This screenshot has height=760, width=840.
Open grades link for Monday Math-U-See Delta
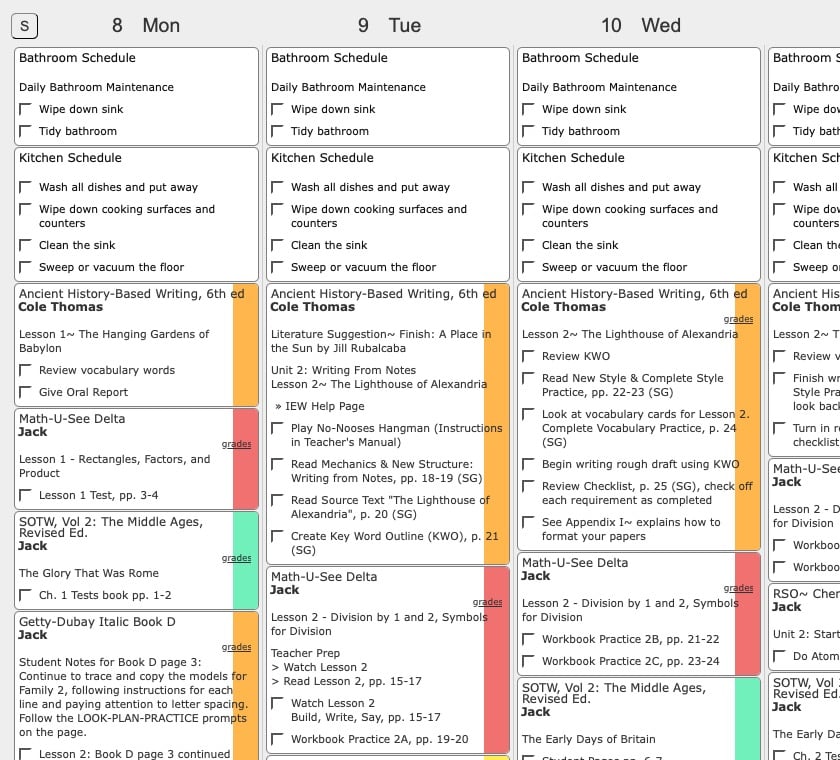click(x=236, y=444)
